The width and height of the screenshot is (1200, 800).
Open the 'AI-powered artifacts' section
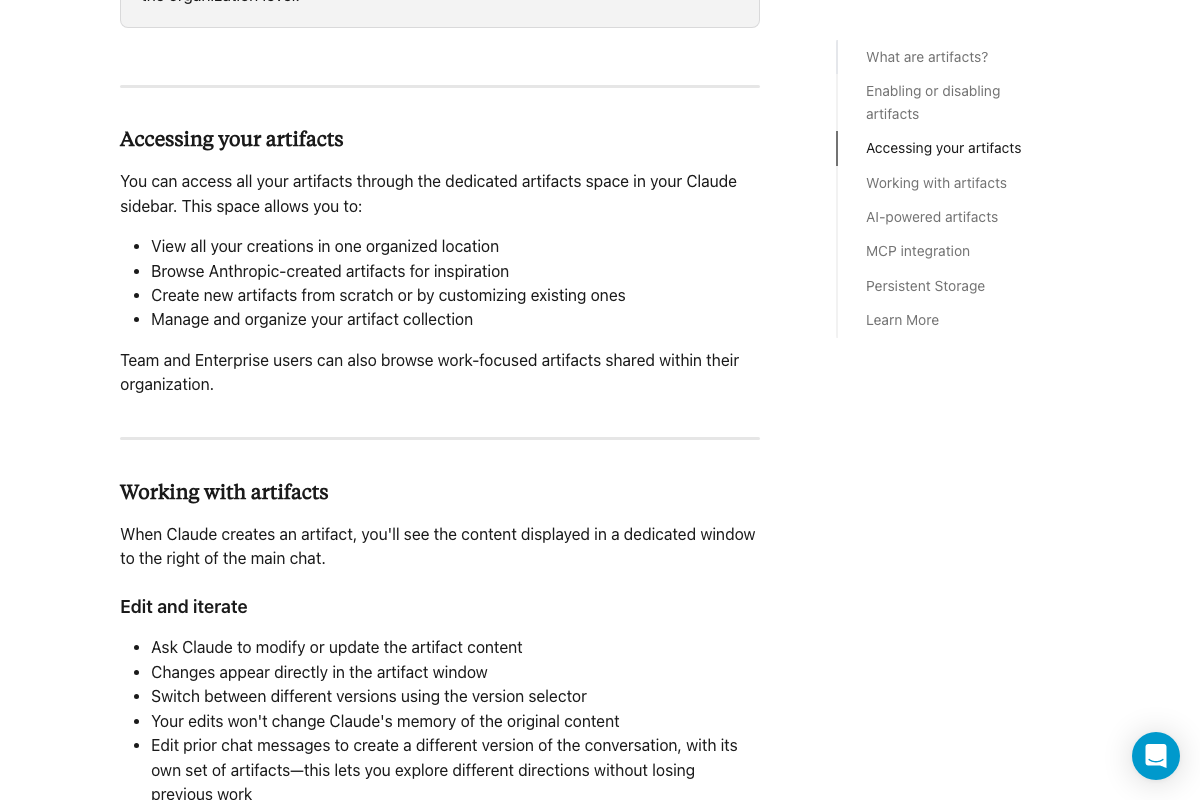tap(932, 217)
